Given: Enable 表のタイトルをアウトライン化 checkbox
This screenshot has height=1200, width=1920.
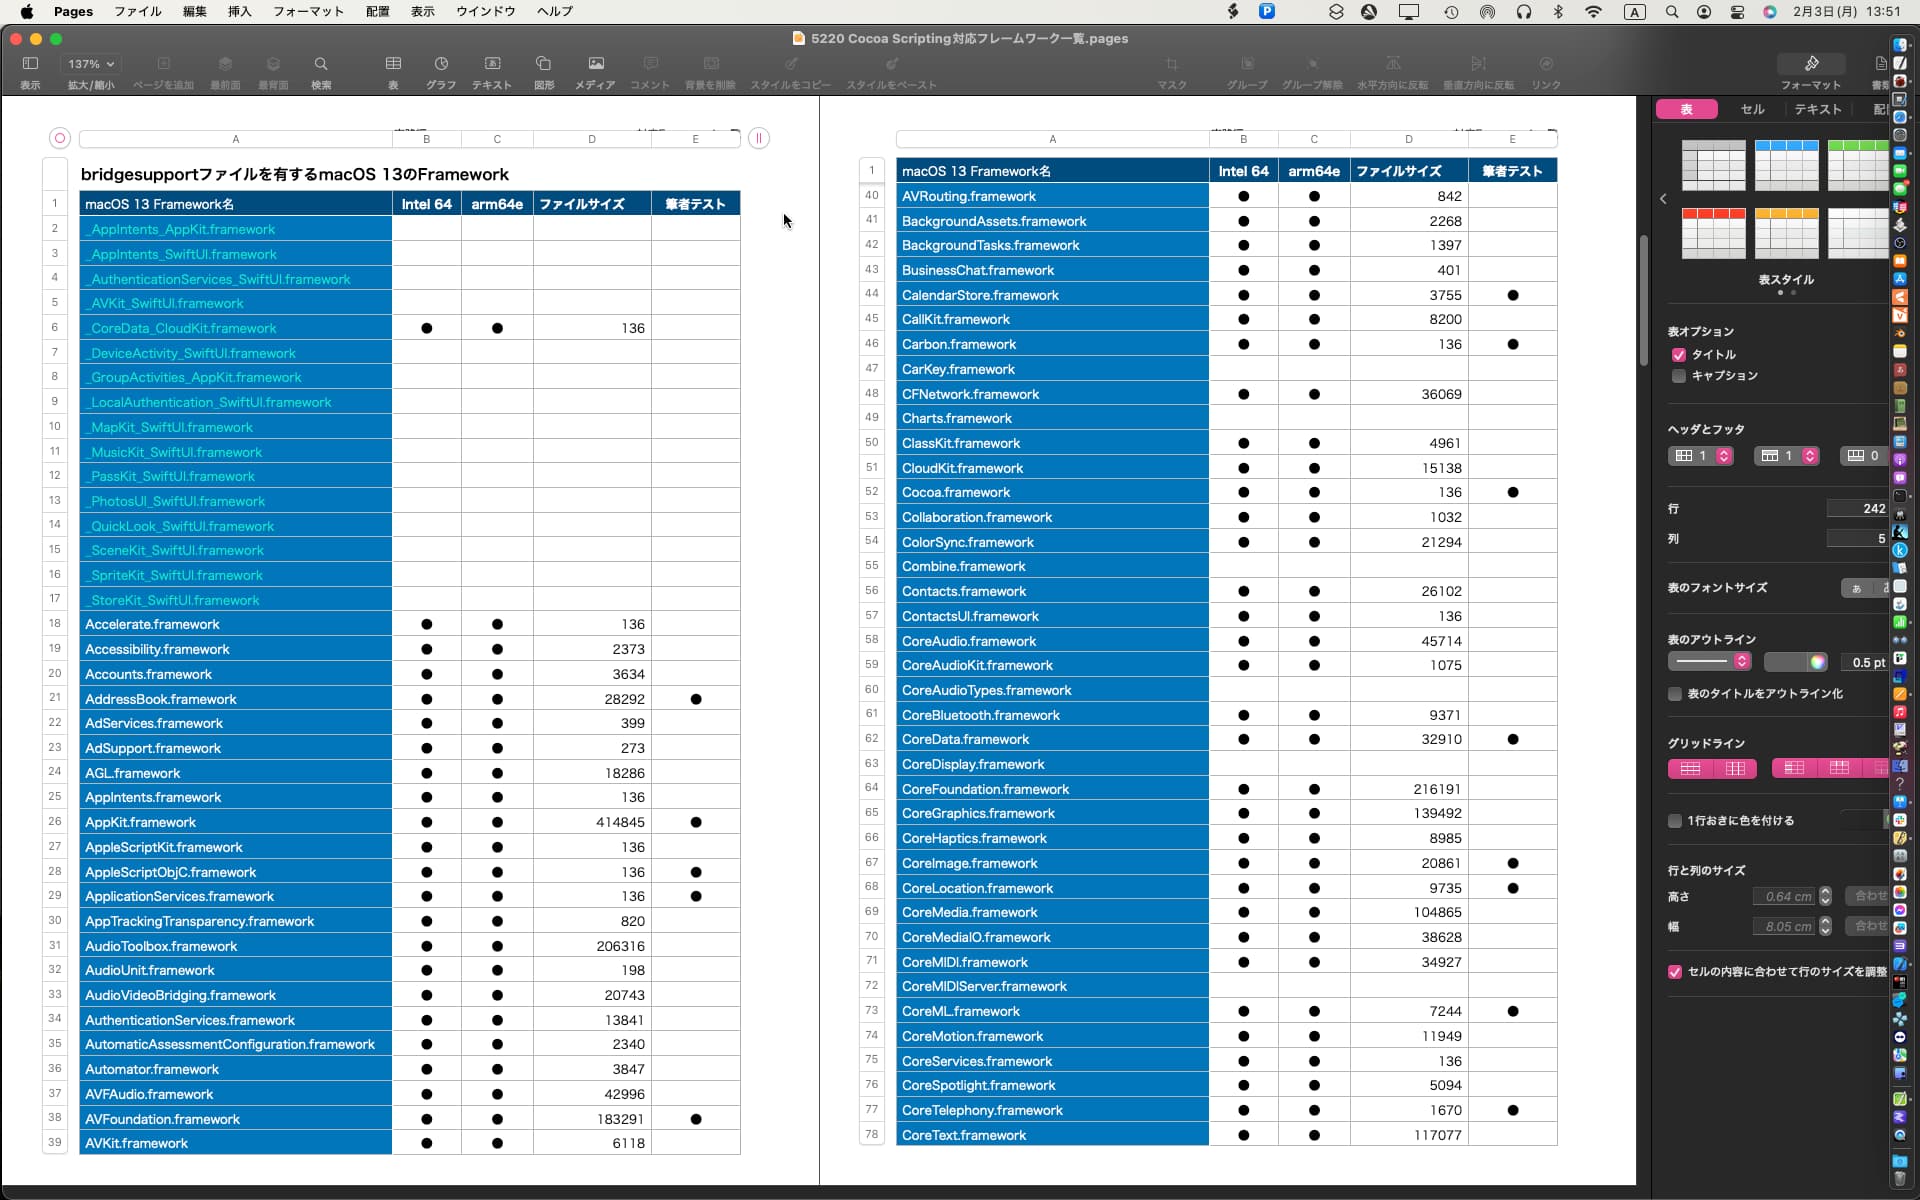Looking at the screenshot, I should [x=1675, y=694].
